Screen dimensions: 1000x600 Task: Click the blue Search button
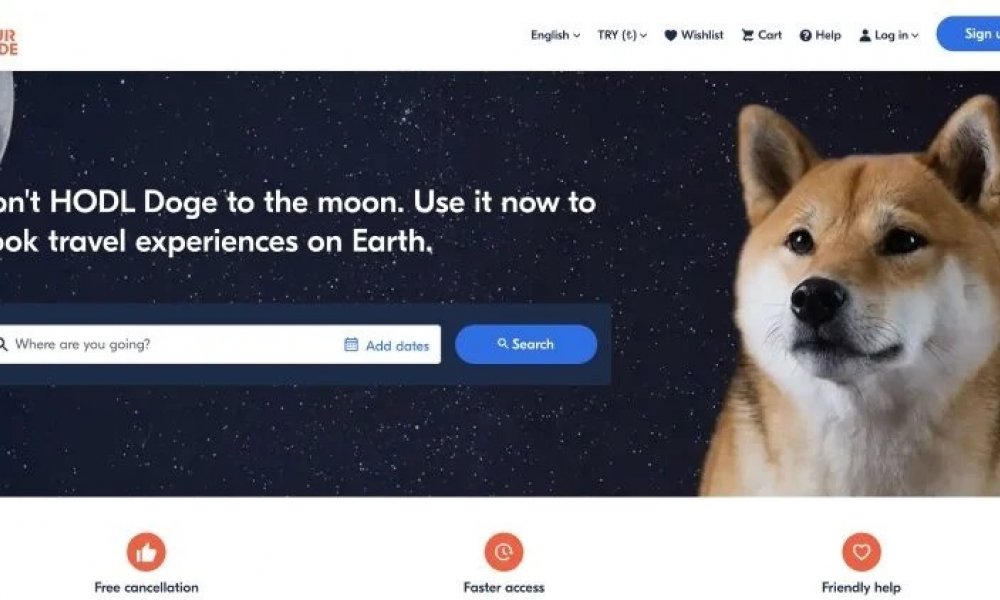pos(526,344)
